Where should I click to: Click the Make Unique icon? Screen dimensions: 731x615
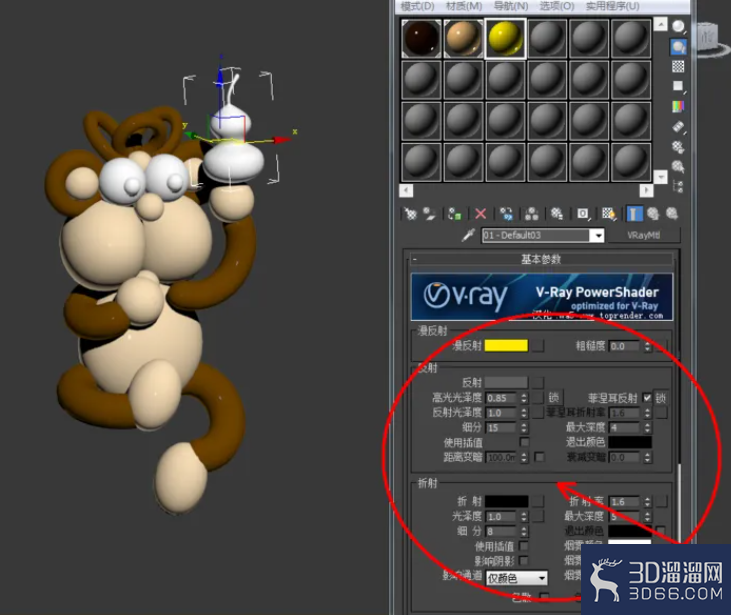point(531,214)
